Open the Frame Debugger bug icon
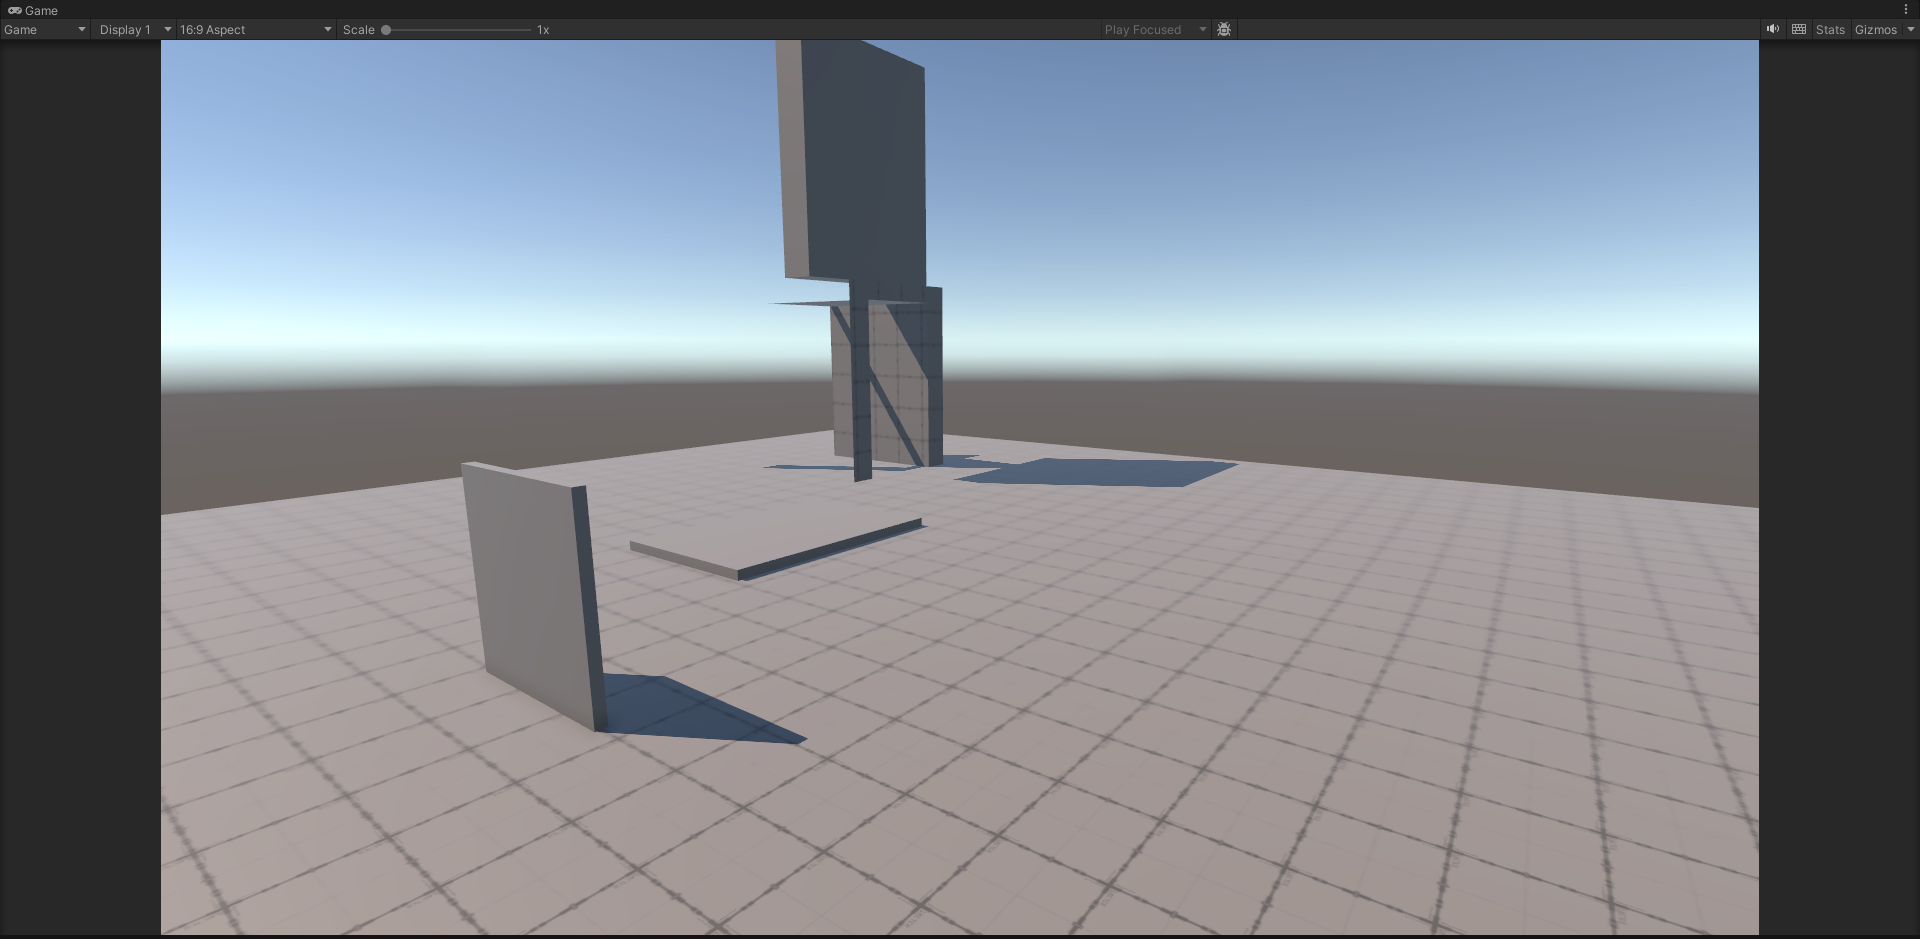1920x939 pixels. [x=1224, y=30]
